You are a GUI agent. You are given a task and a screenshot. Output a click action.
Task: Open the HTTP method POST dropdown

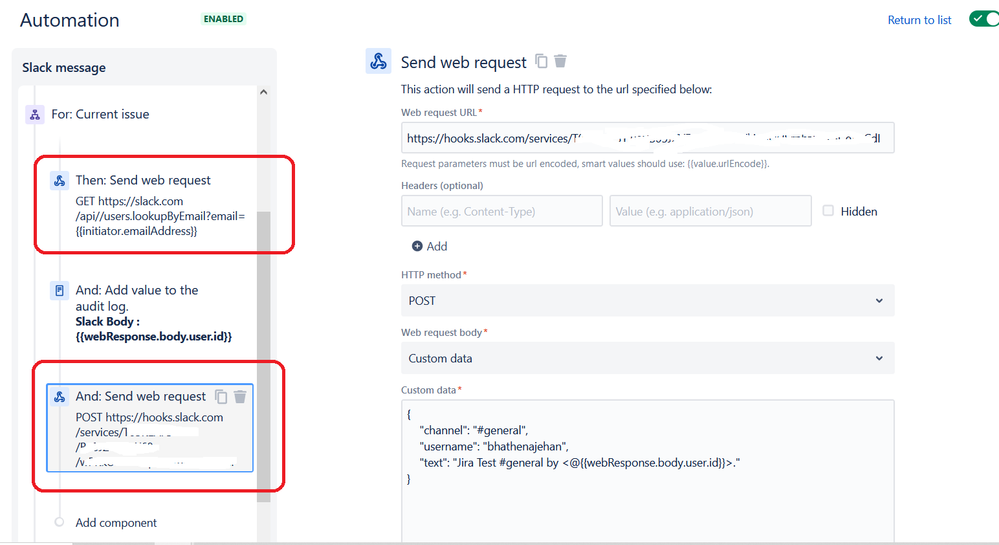pyautogui.click(x=647, y=300)
